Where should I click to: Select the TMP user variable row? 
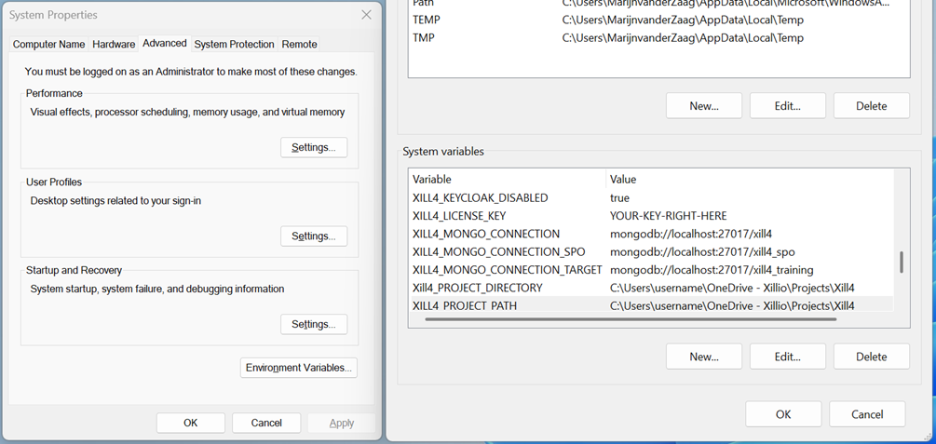(657, 38)
